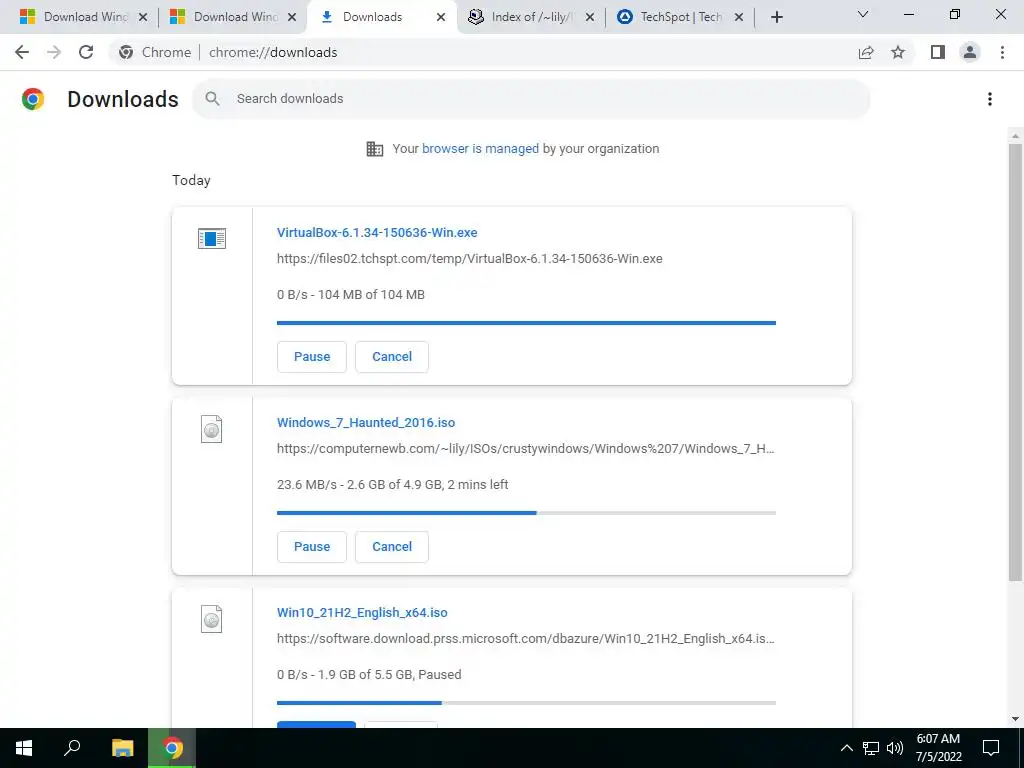This screenshot has height=768, width=1024.
Task: Go back using the browser back arrow
Action: [x=22, y=52]
